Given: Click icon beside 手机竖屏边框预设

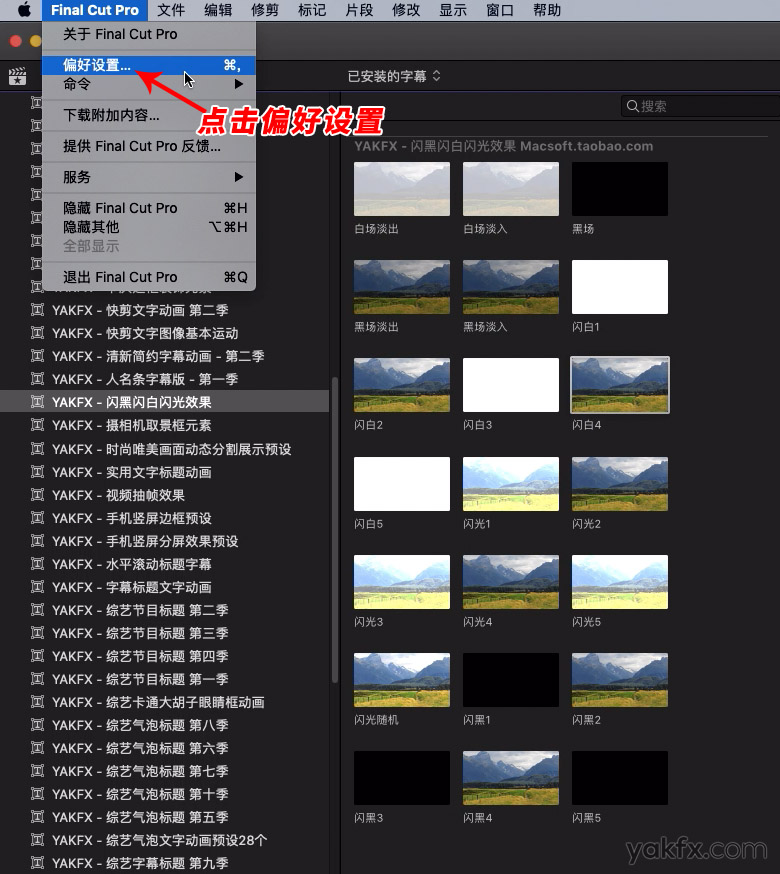Looking at the screenshot, I should click(37, 518).
